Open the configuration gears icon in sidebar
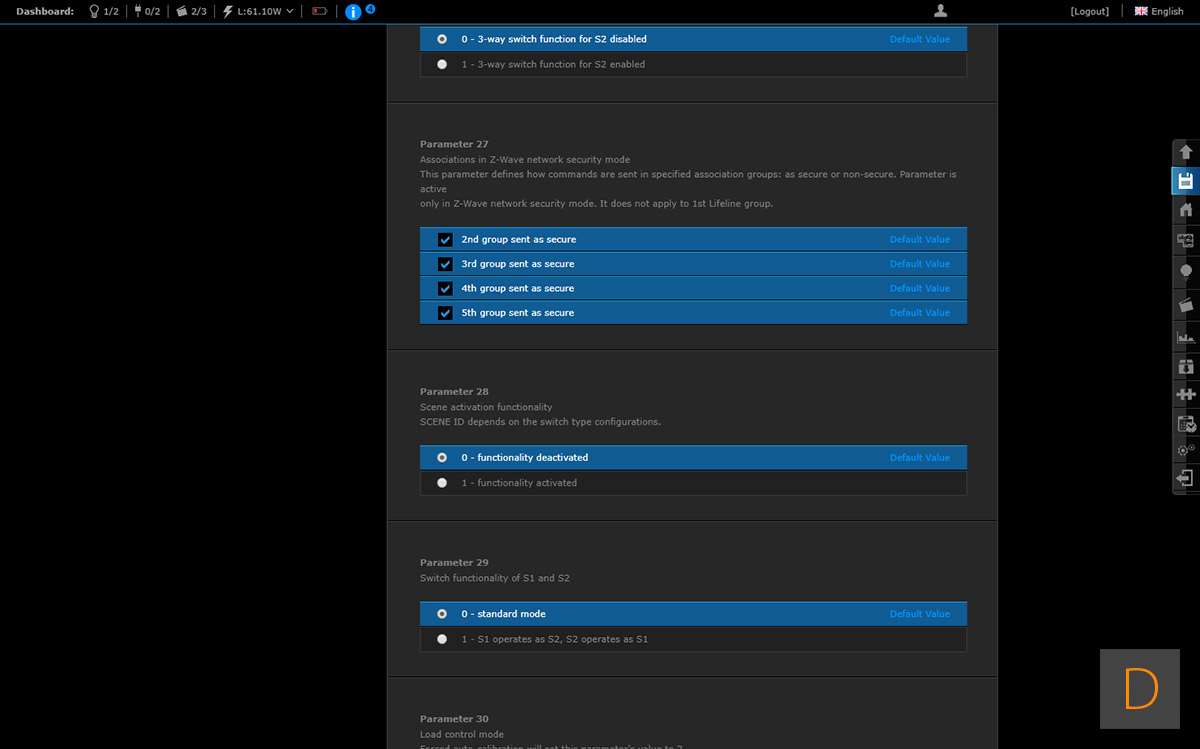 (1186, 450)
